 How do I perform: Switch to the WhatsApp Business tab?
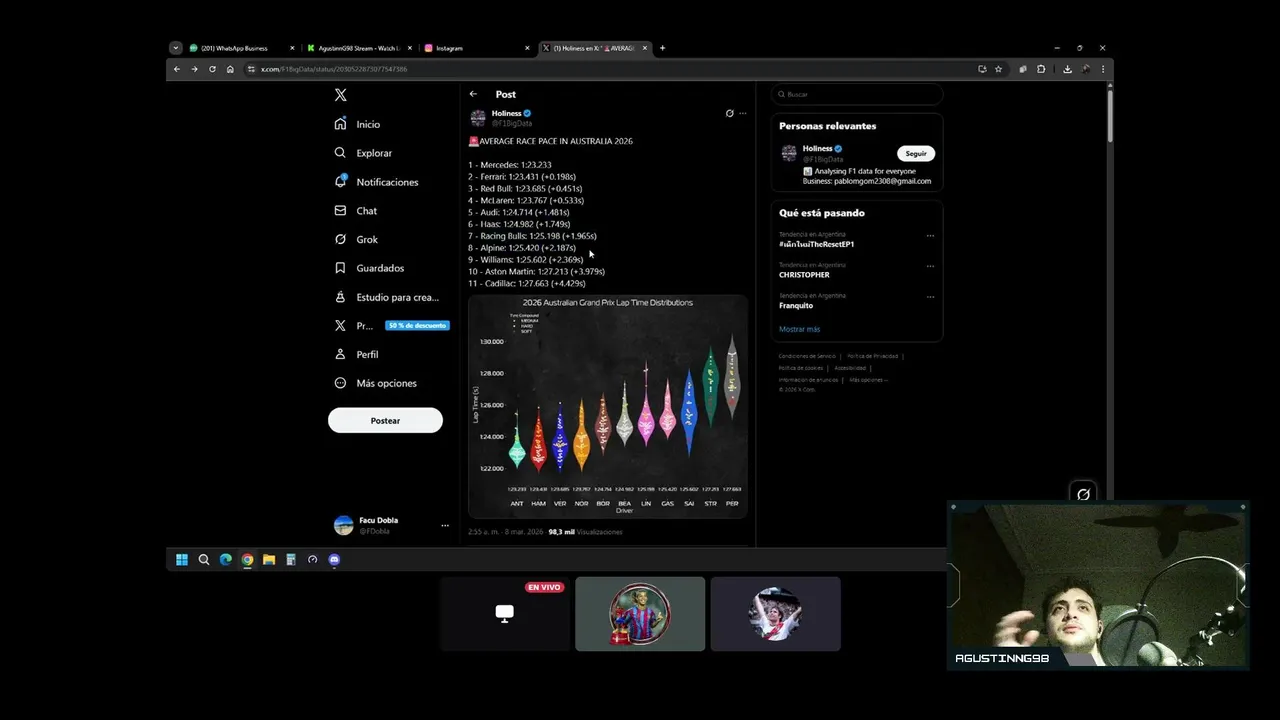pyautogui.click(x=241, y=48)
